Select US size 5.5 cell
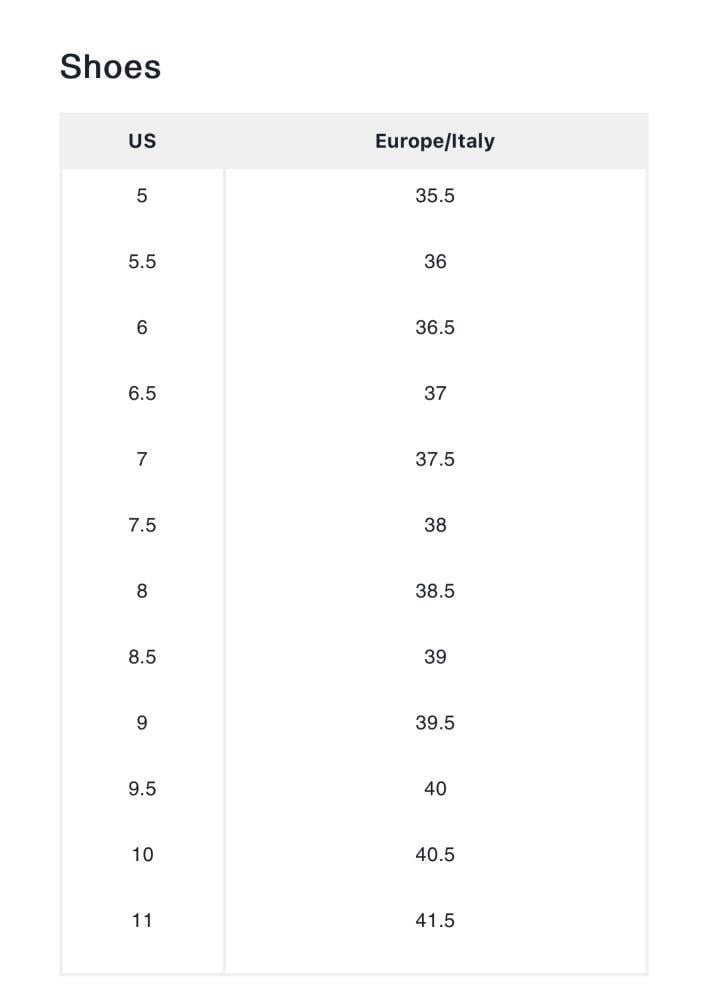Viewport: 708px width, 1000px height. 142,262
